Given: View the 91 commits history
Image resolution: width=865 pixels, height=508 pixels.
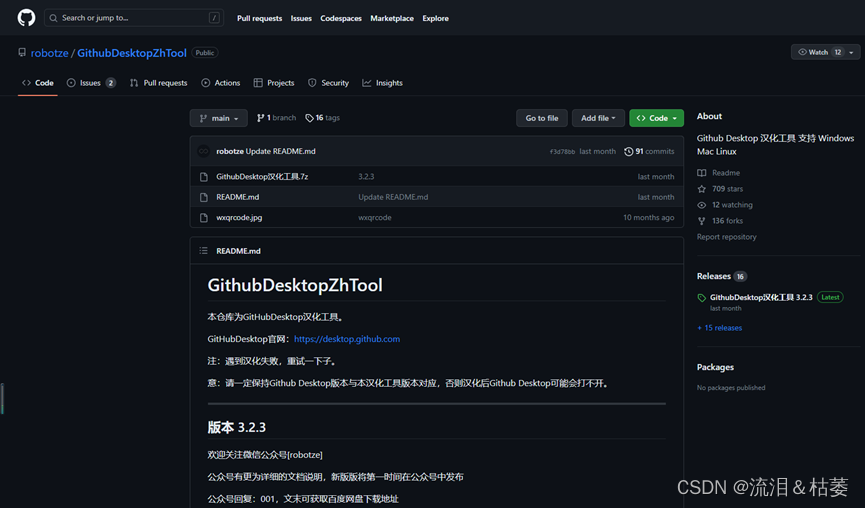Looking at the screenshot, I should click(x=649, y=151).
